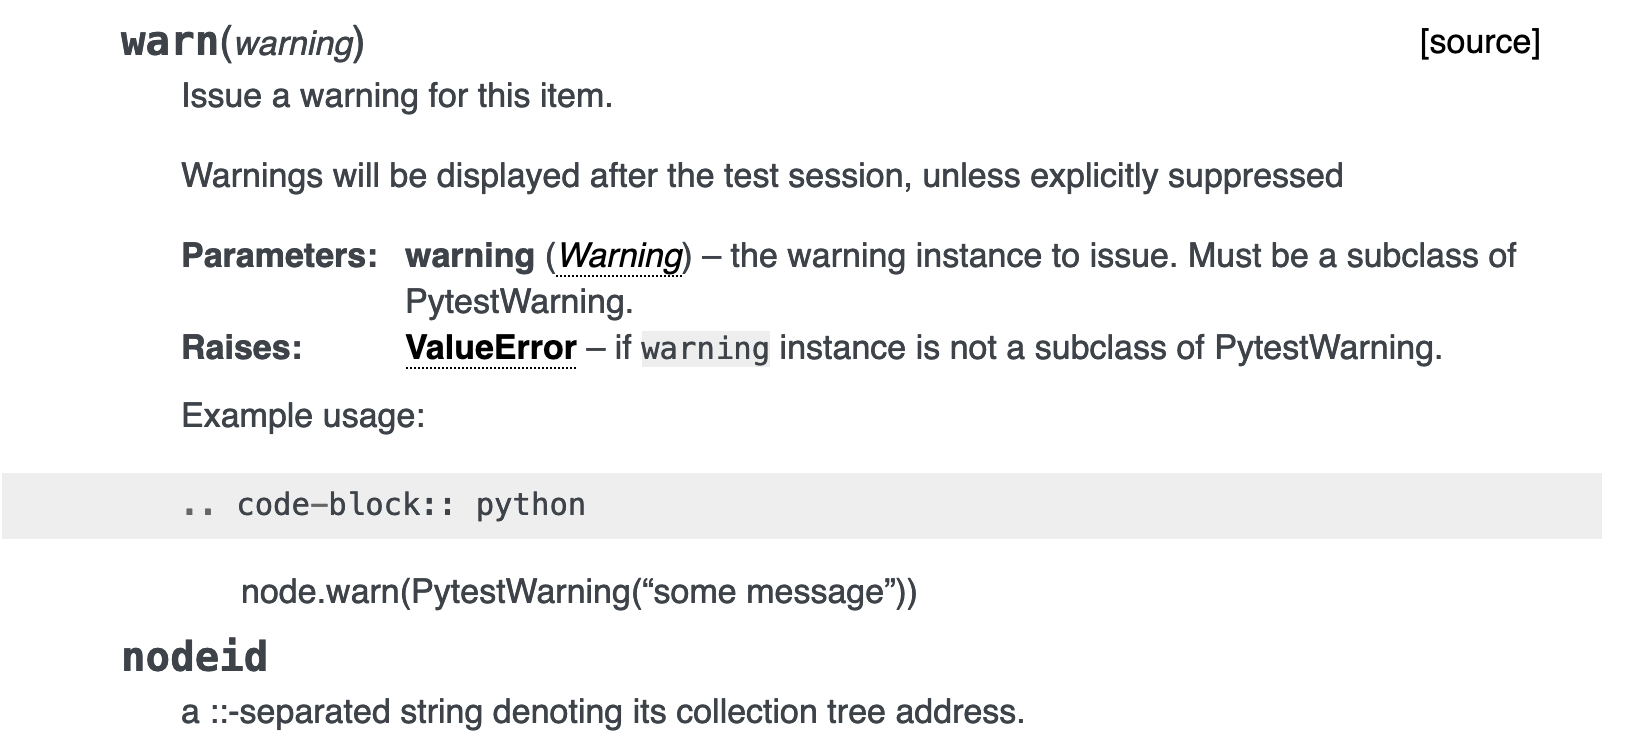Open the ValueError exception link
Screen dimensions: 1644x752
tap(490, 348)
